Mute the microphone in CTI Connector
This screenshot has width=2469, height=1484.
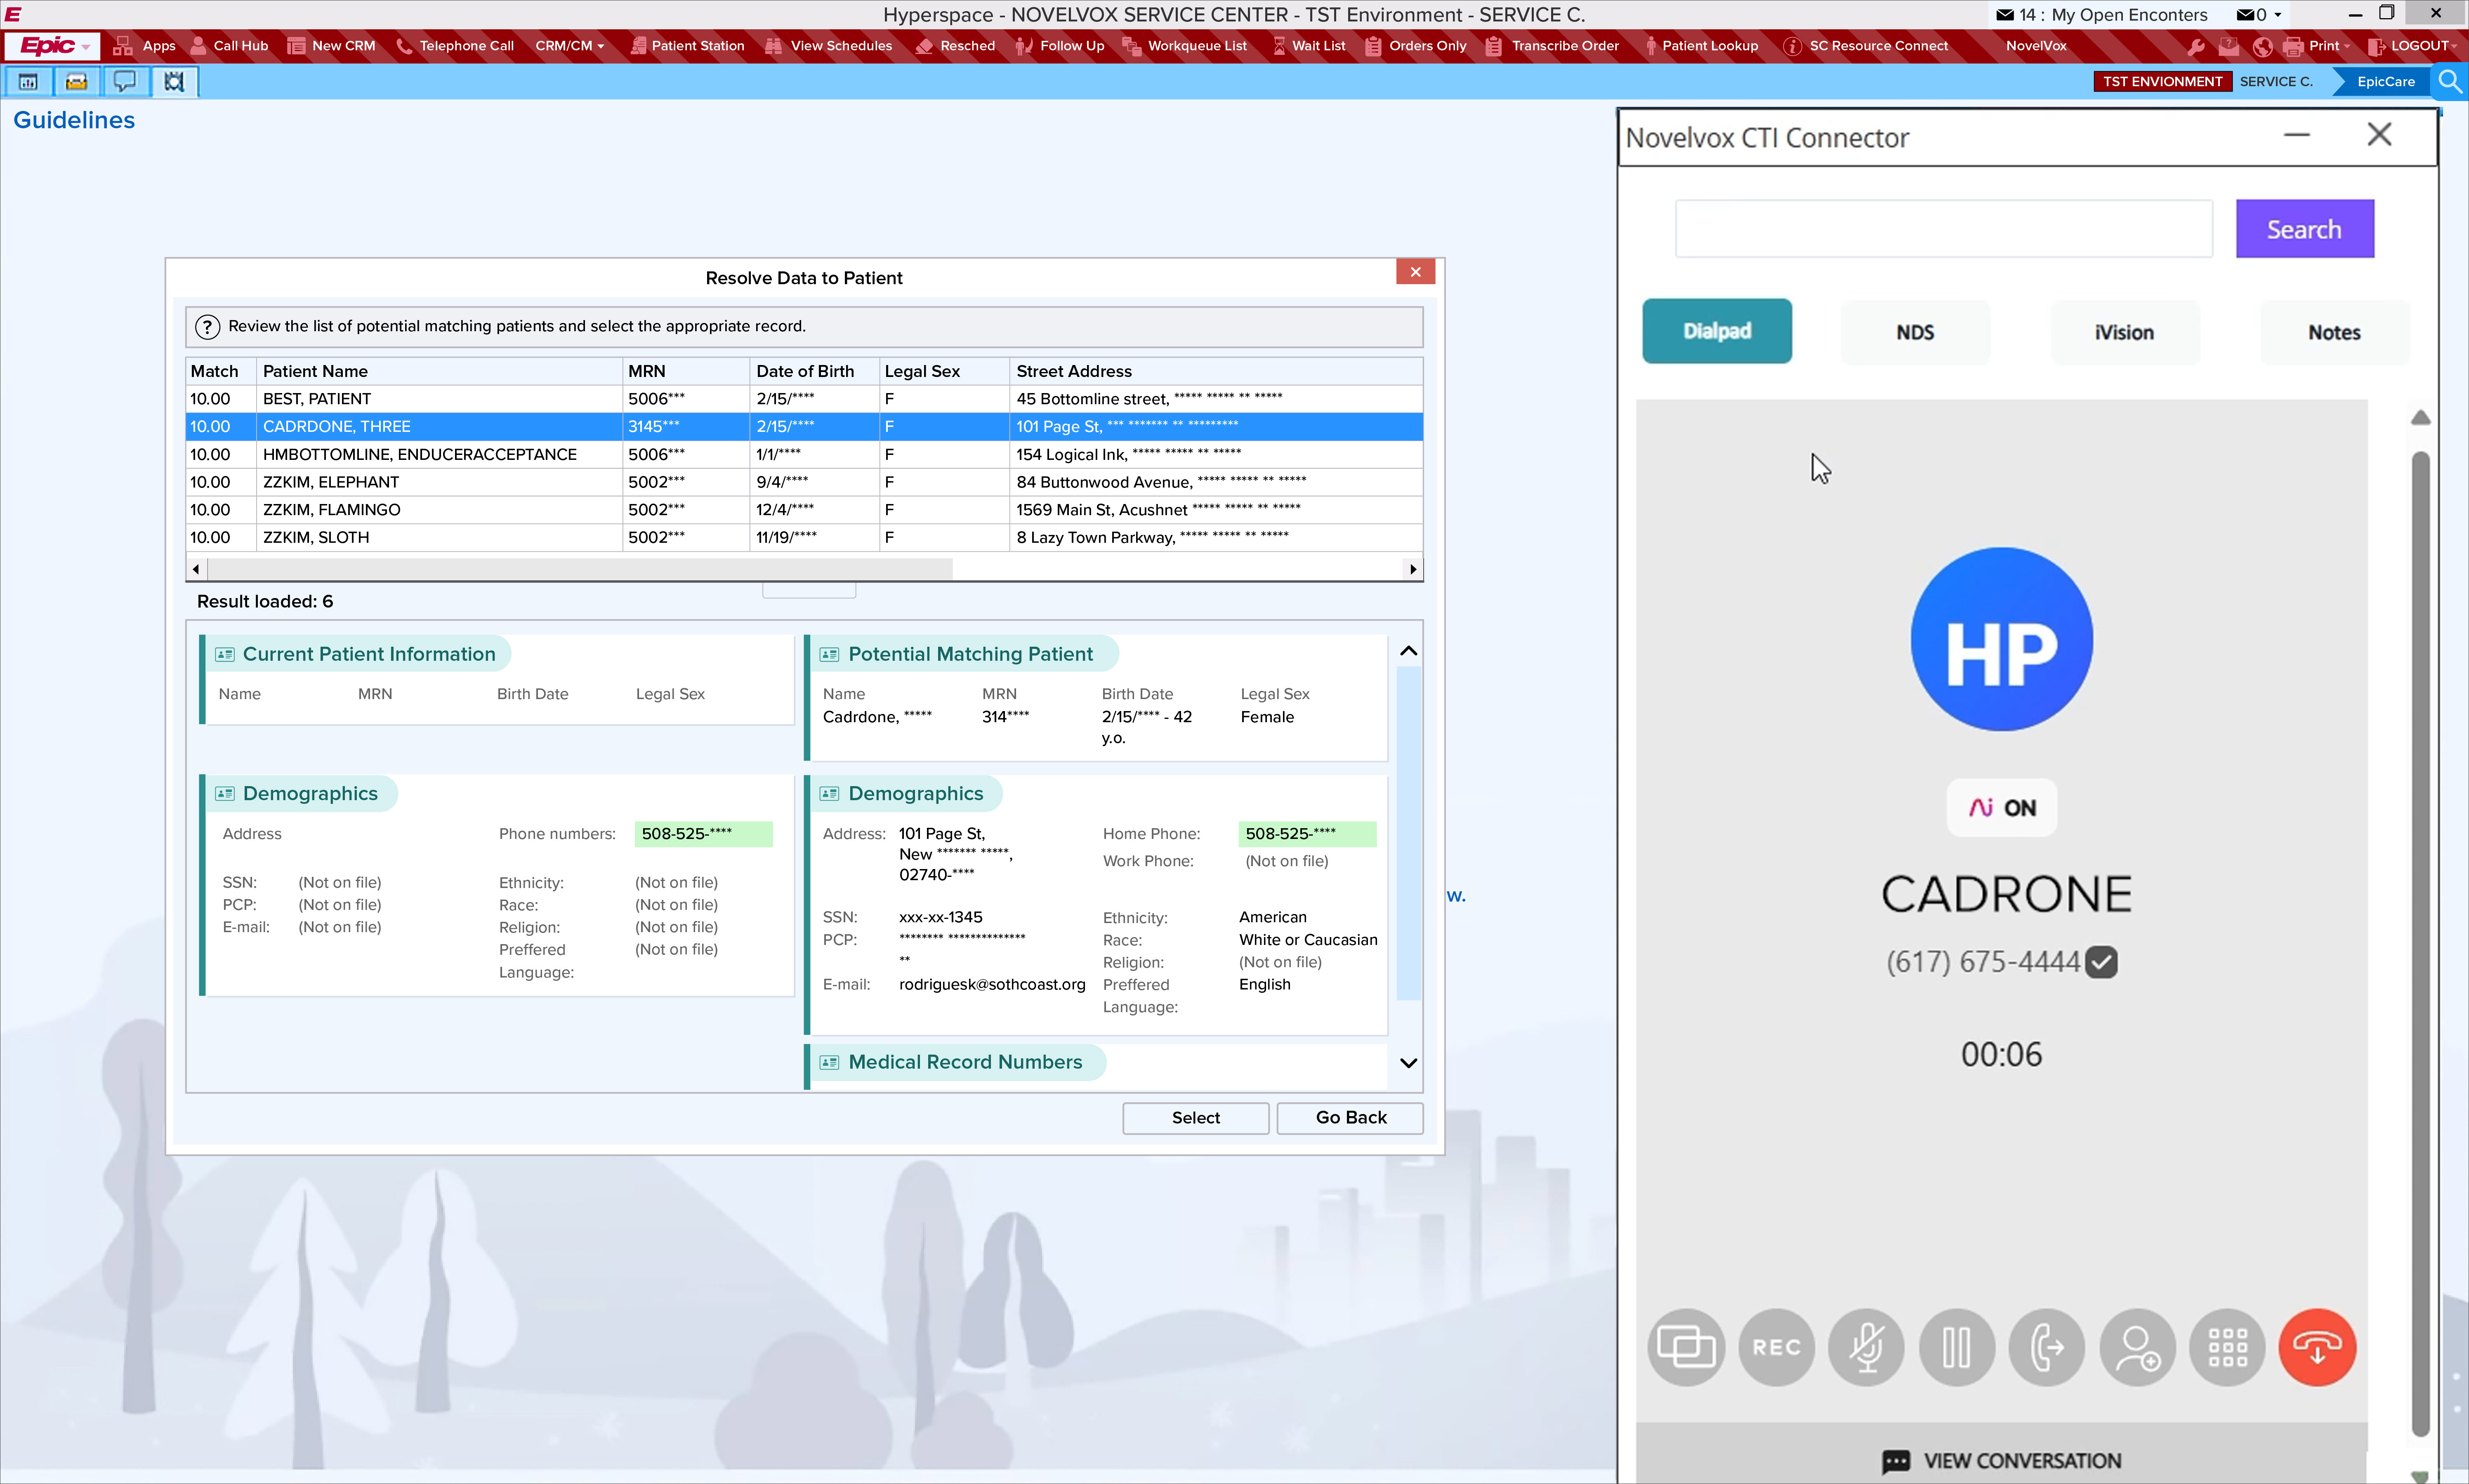pos(1866,1347)
